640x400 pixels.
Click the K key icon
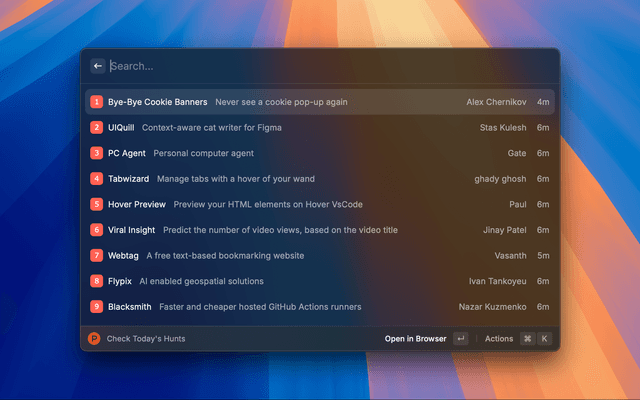pos(544,338)
